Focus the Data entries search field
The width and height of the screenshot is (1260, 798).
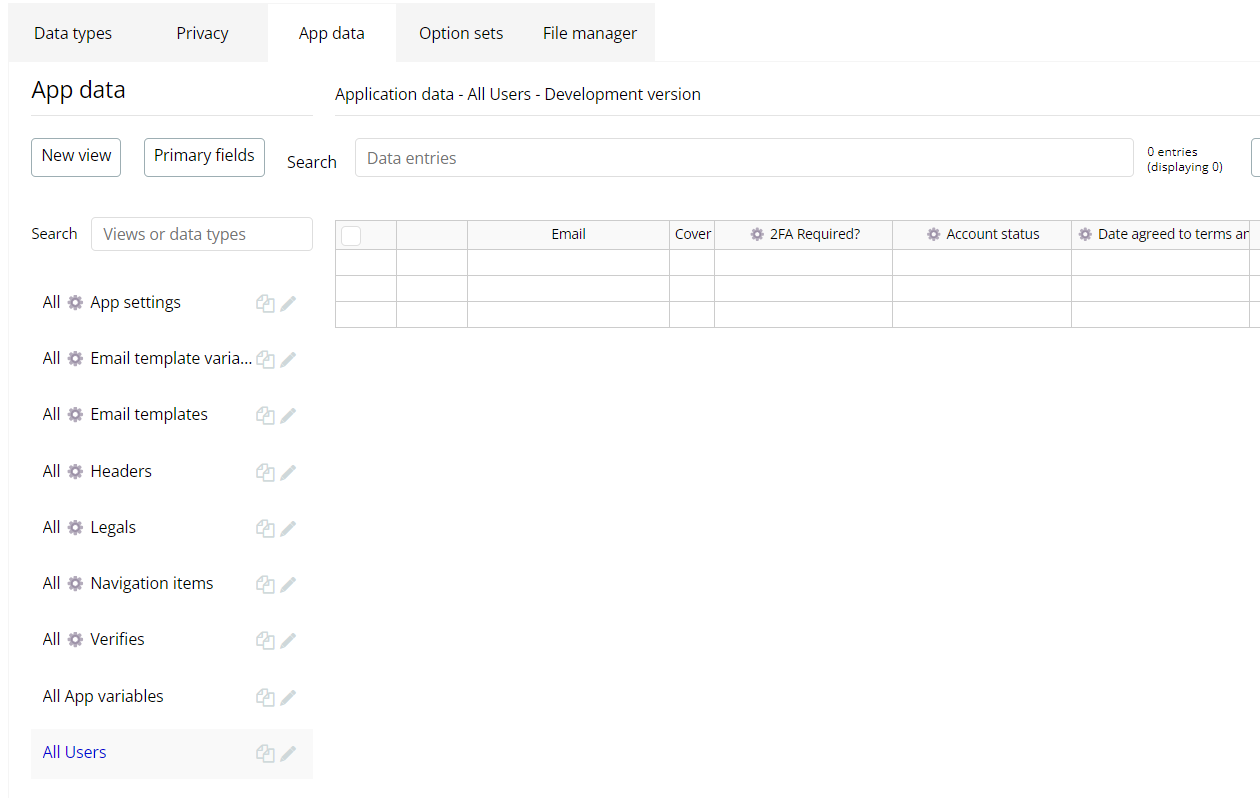click(743, 158)
